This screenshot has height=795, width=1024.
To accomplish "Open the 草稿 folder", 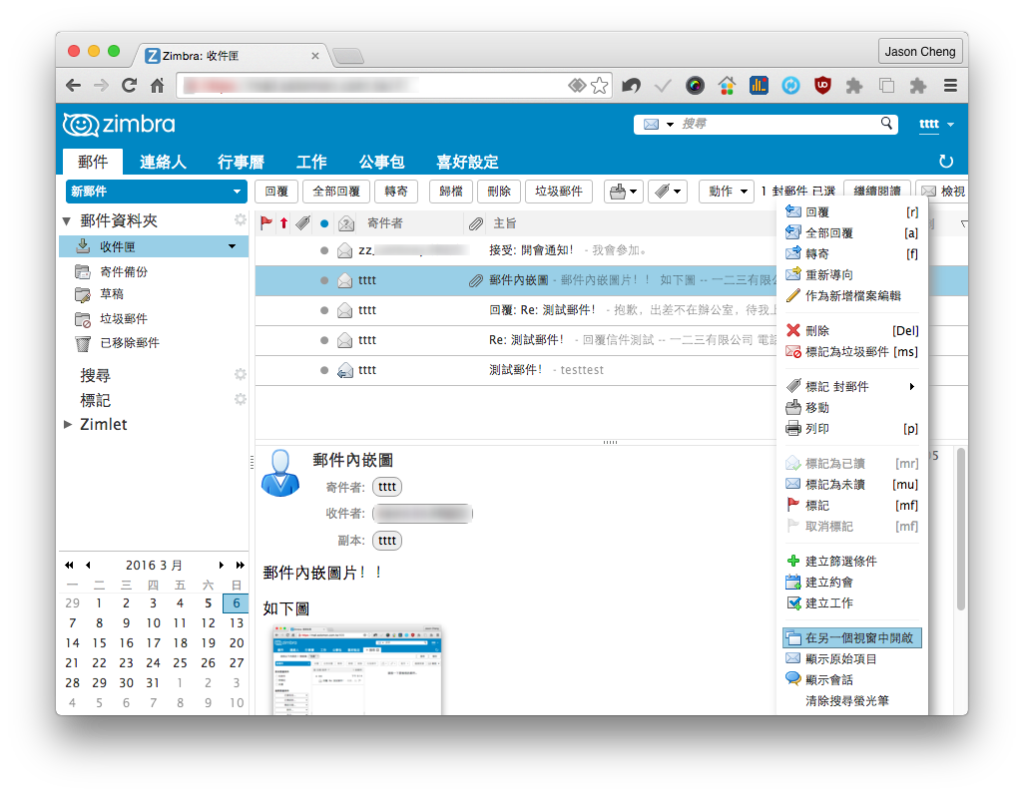I will (112, 295).
